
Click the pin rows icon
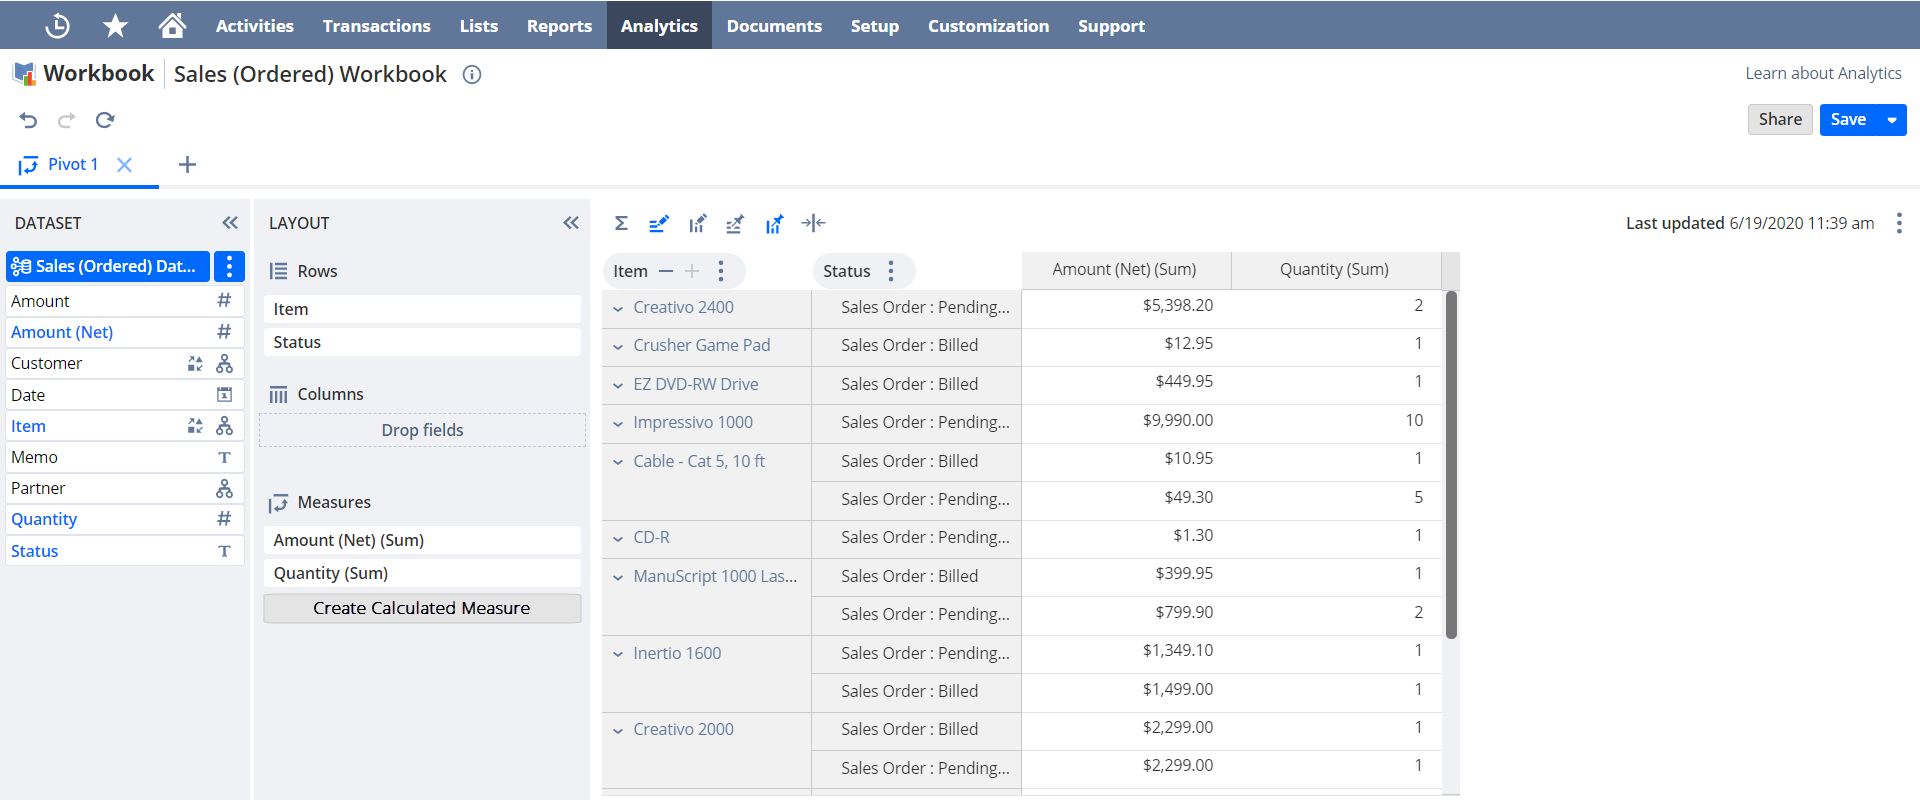click(735, 223)
